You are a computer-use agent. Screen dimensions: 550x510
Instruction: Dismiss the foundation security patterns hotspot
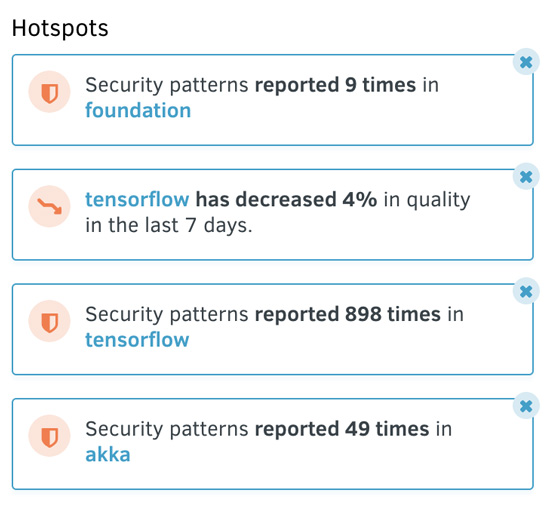tap(526, 62)
